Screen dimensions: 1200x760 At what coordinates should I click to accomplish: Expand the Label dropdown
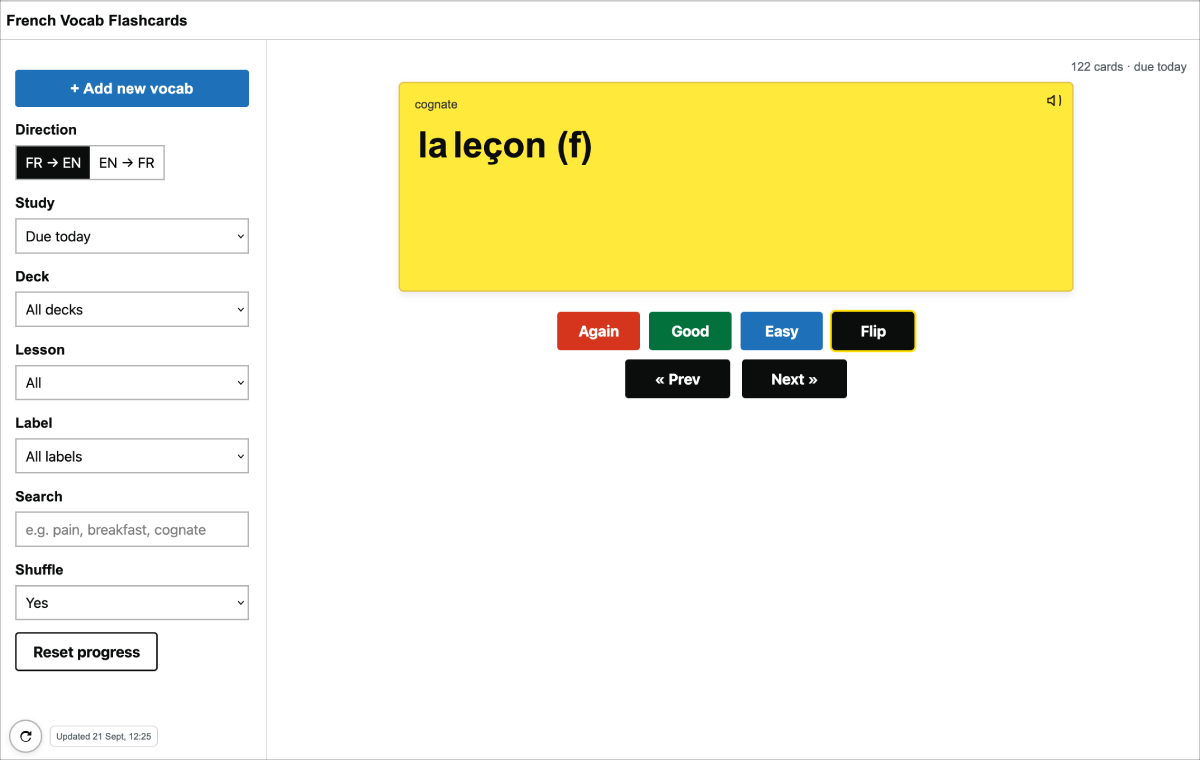point(132,456)
